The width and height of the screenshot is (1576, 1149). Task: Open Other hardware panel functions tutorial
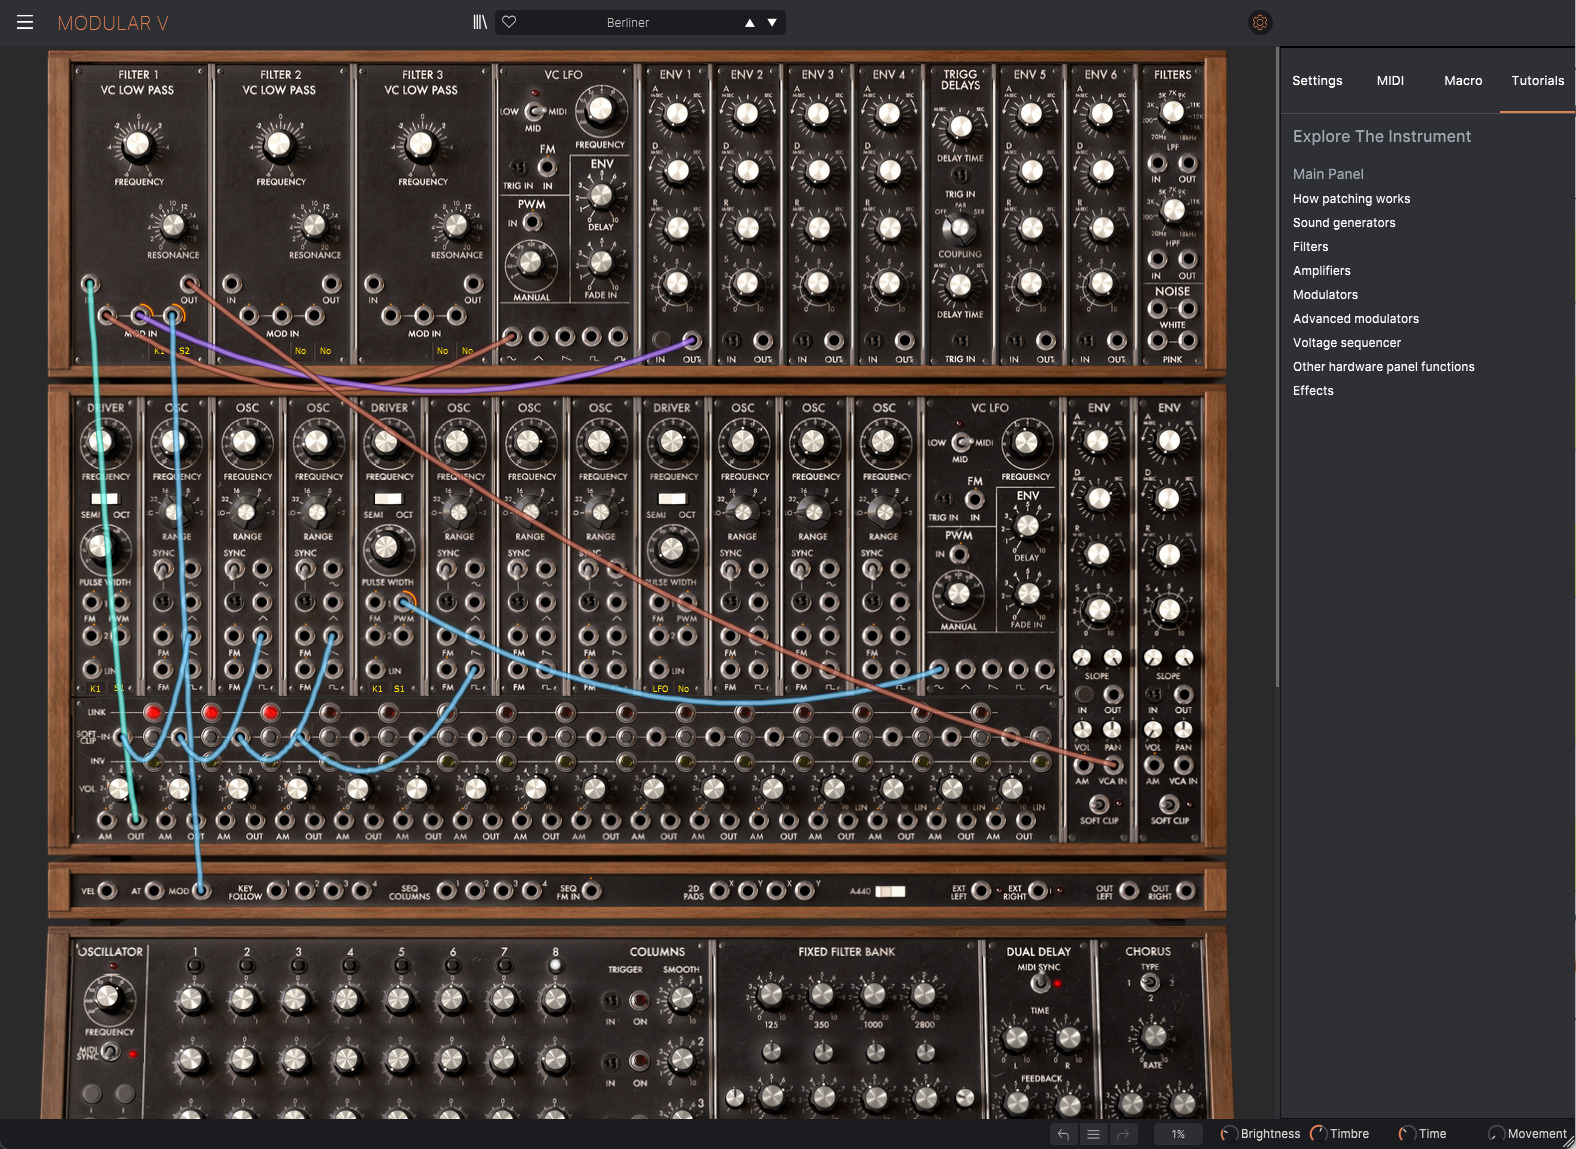tap(1383, 367)
